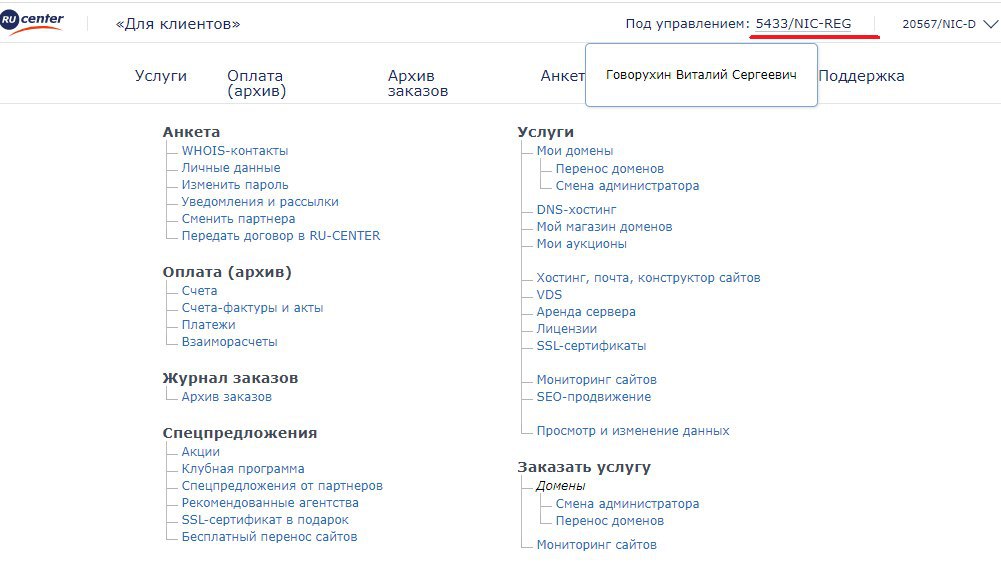Click the Журнал заказов section heading
Image resolution: width=1001 pixels, height=573 pixels.
pyautogui.click(x=230, y=378)
